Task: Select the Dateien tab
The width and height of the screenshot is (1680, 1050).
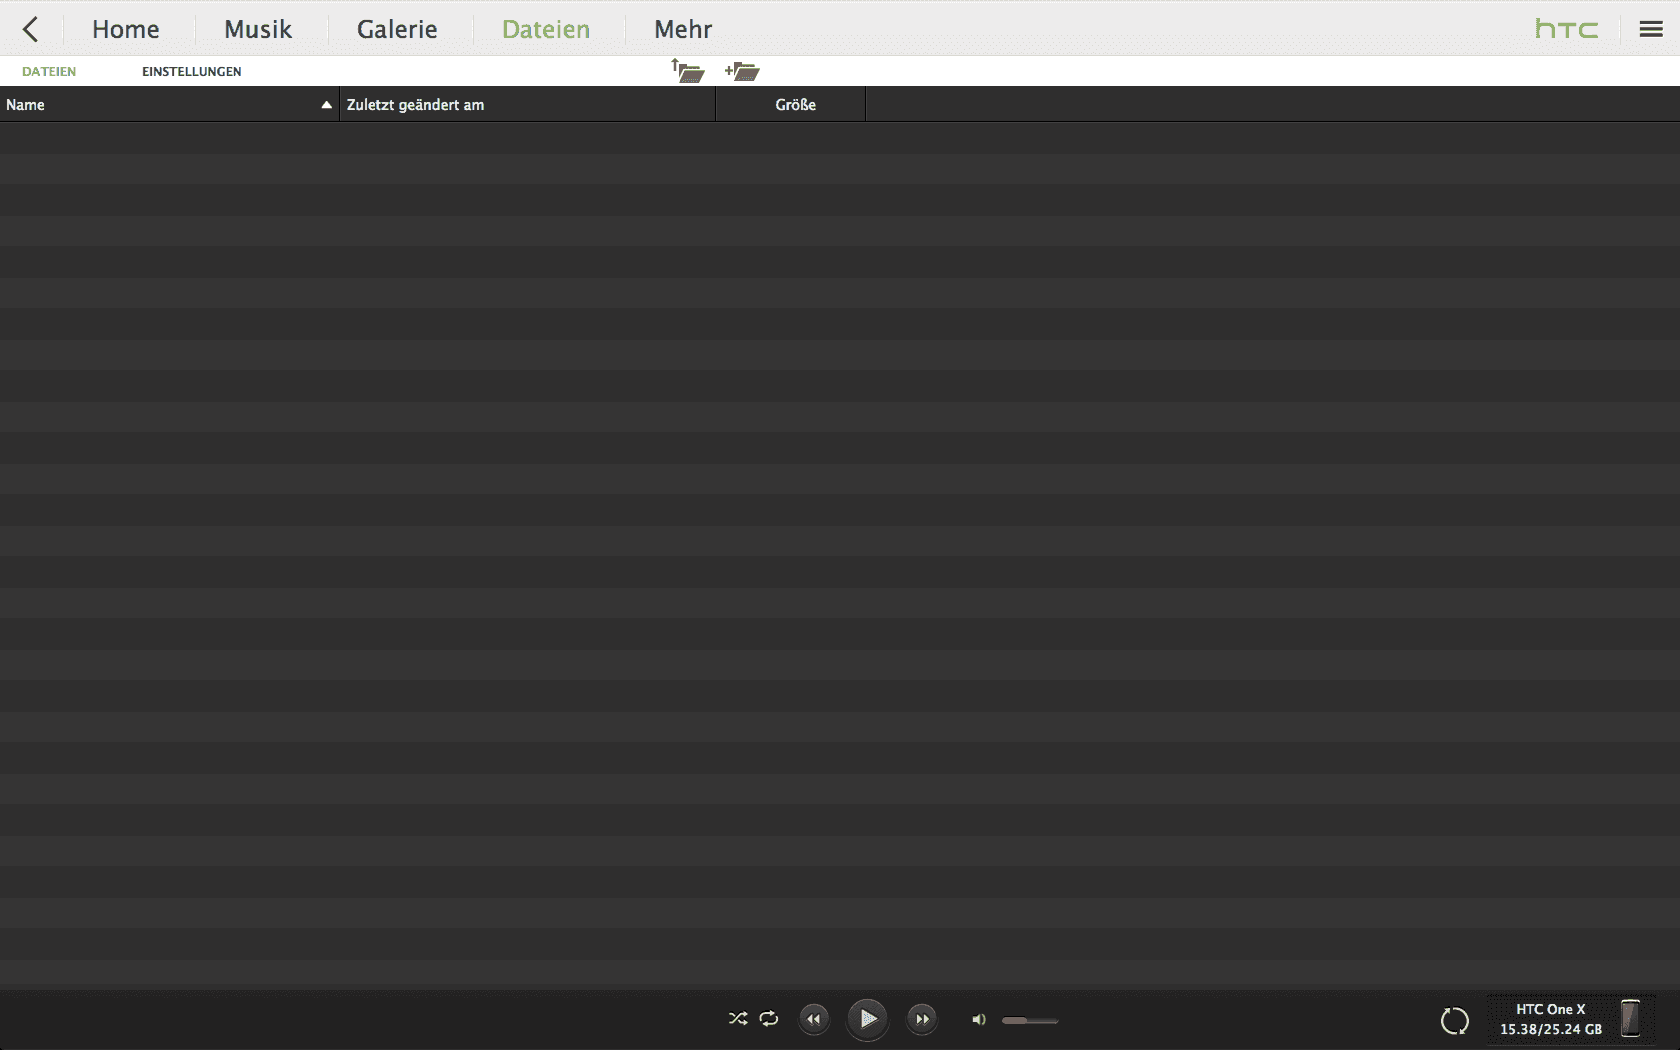Action: tap(546, 29)
